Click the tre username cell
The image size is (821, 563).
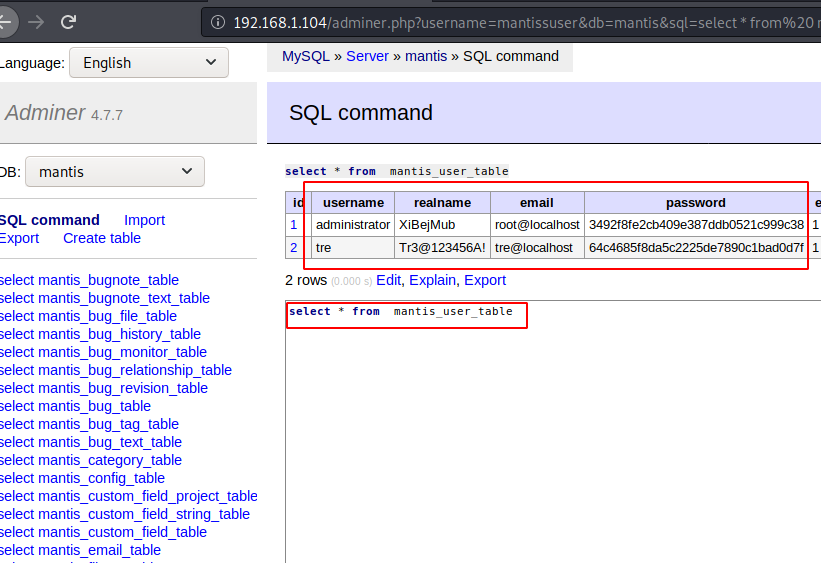click(353, 248)
